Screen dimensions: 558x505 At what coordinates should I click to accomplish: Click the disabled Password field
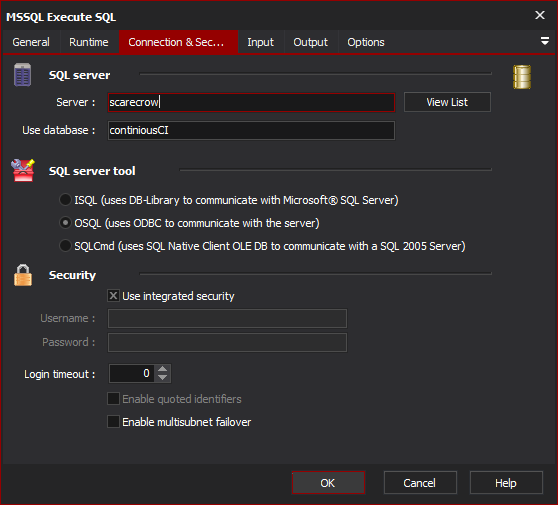227,342
